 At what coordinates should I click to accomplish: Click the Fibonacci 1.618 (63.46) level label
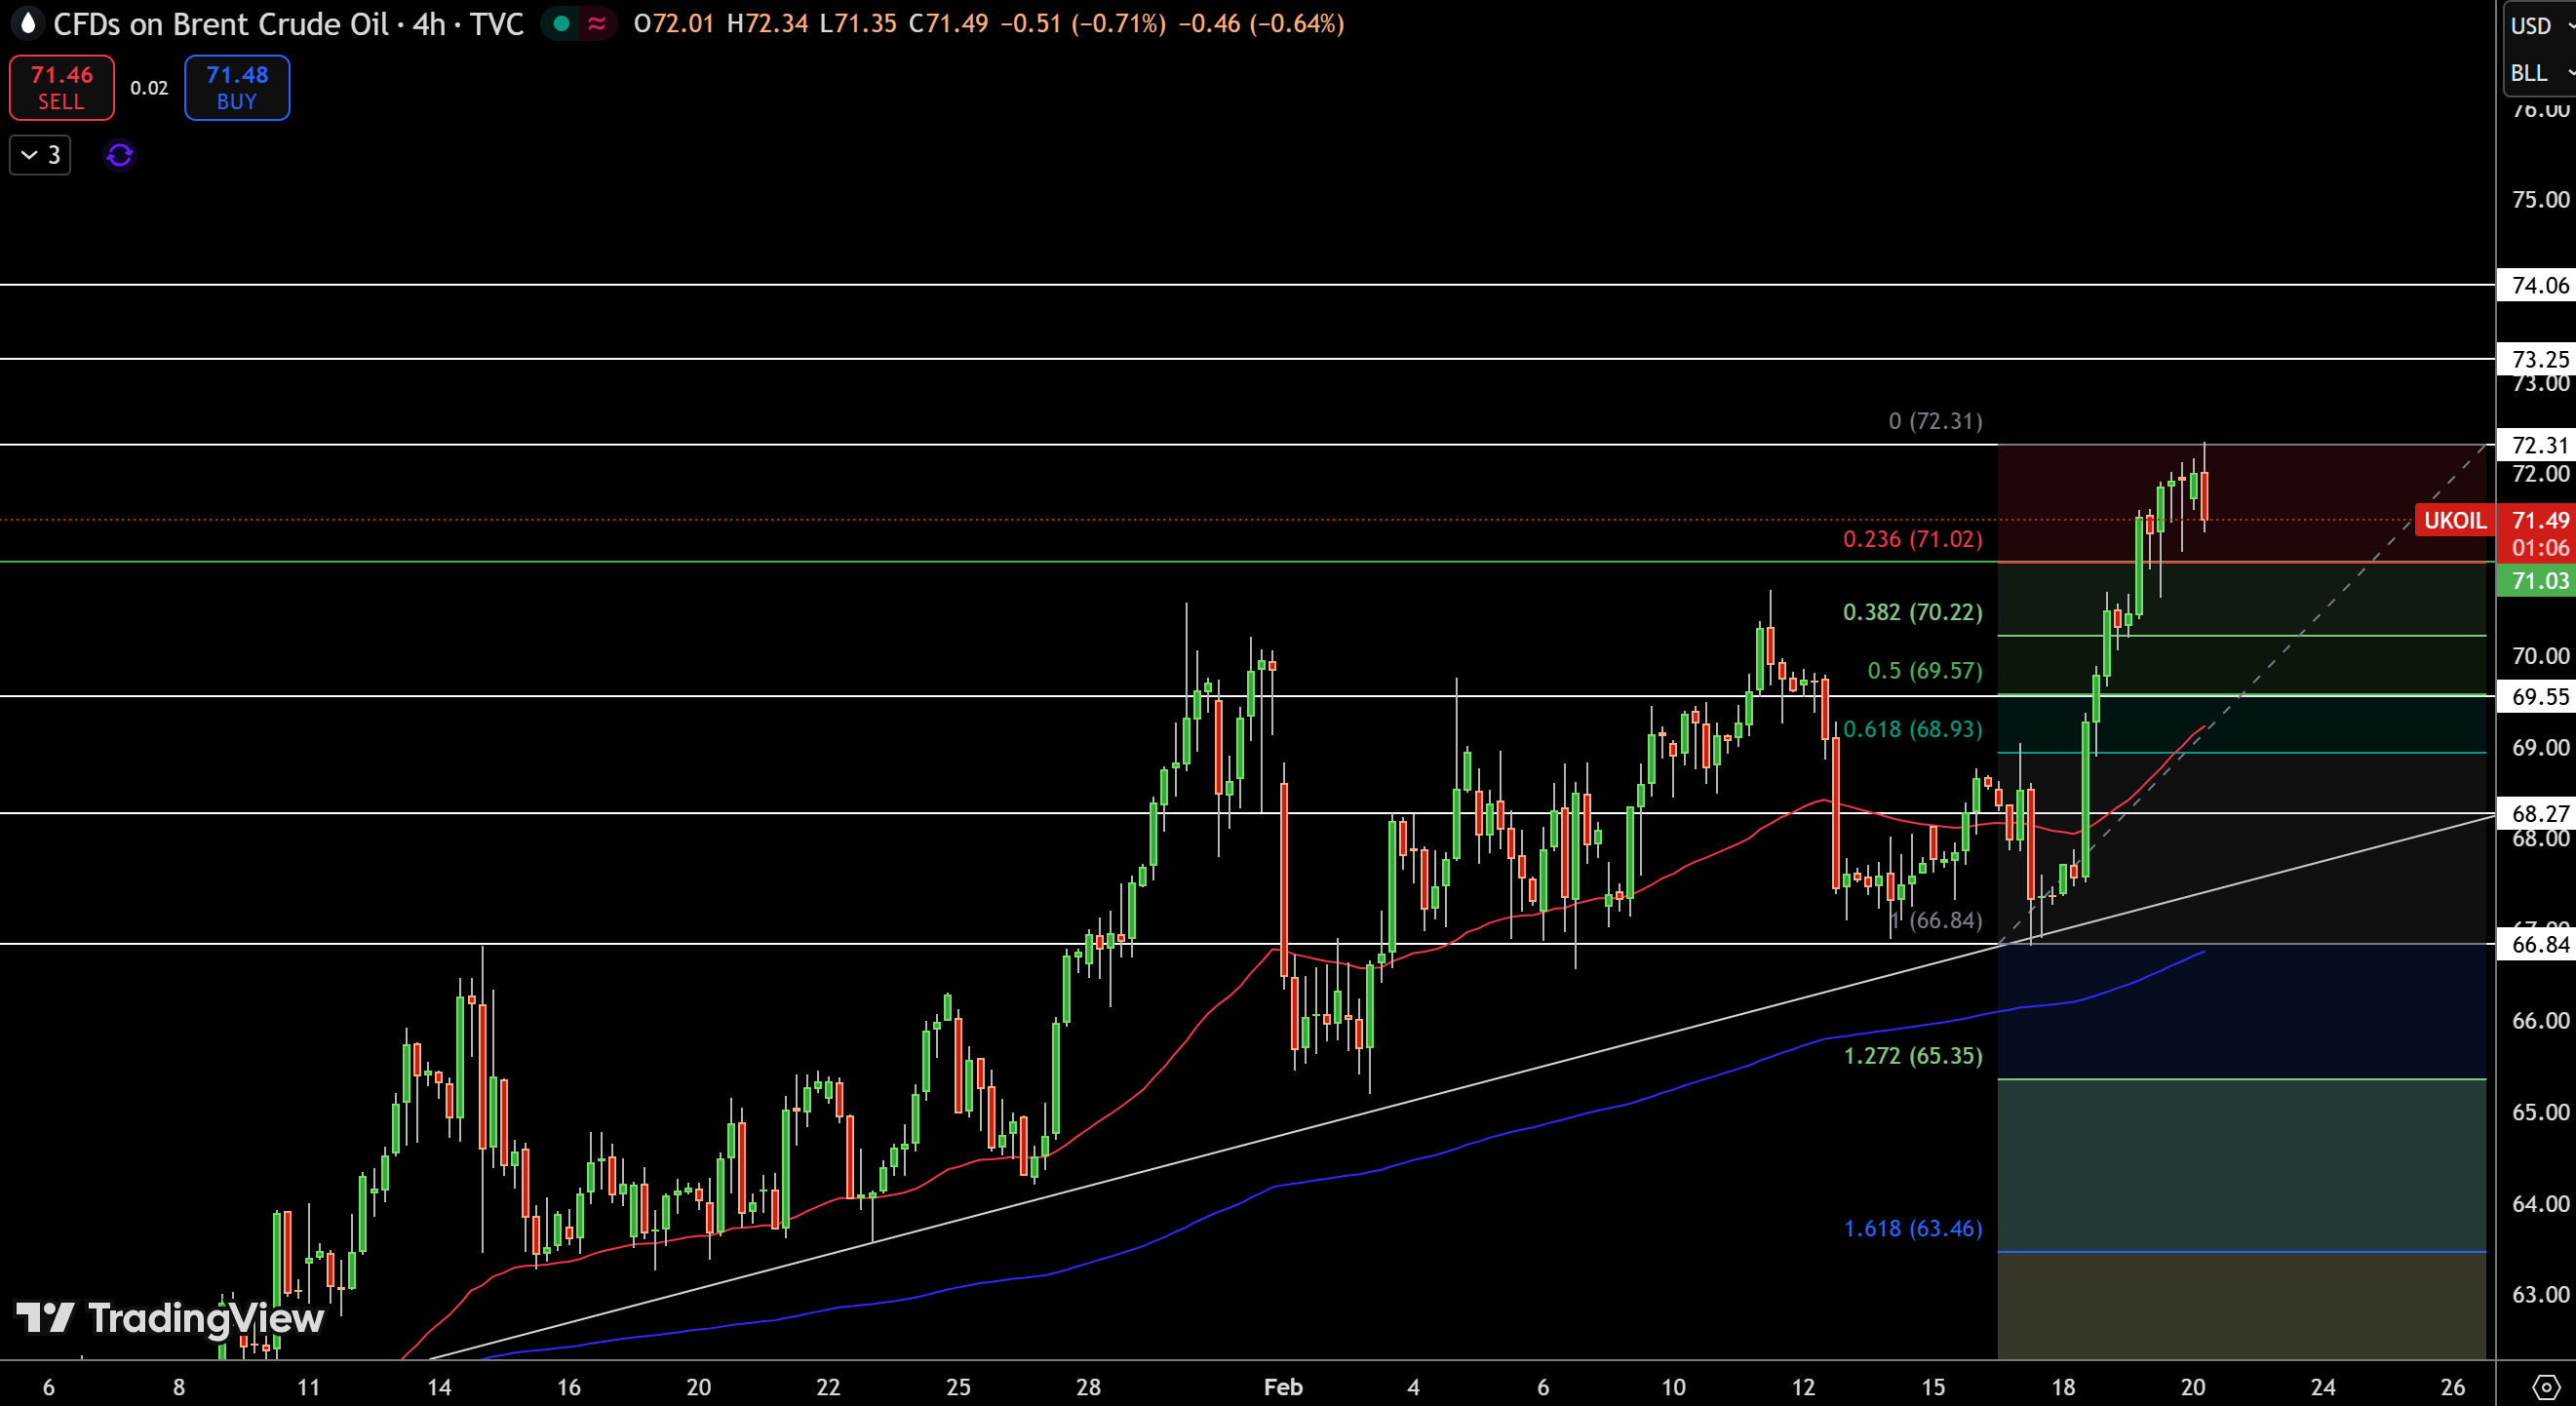[x=1912, y=1229]
